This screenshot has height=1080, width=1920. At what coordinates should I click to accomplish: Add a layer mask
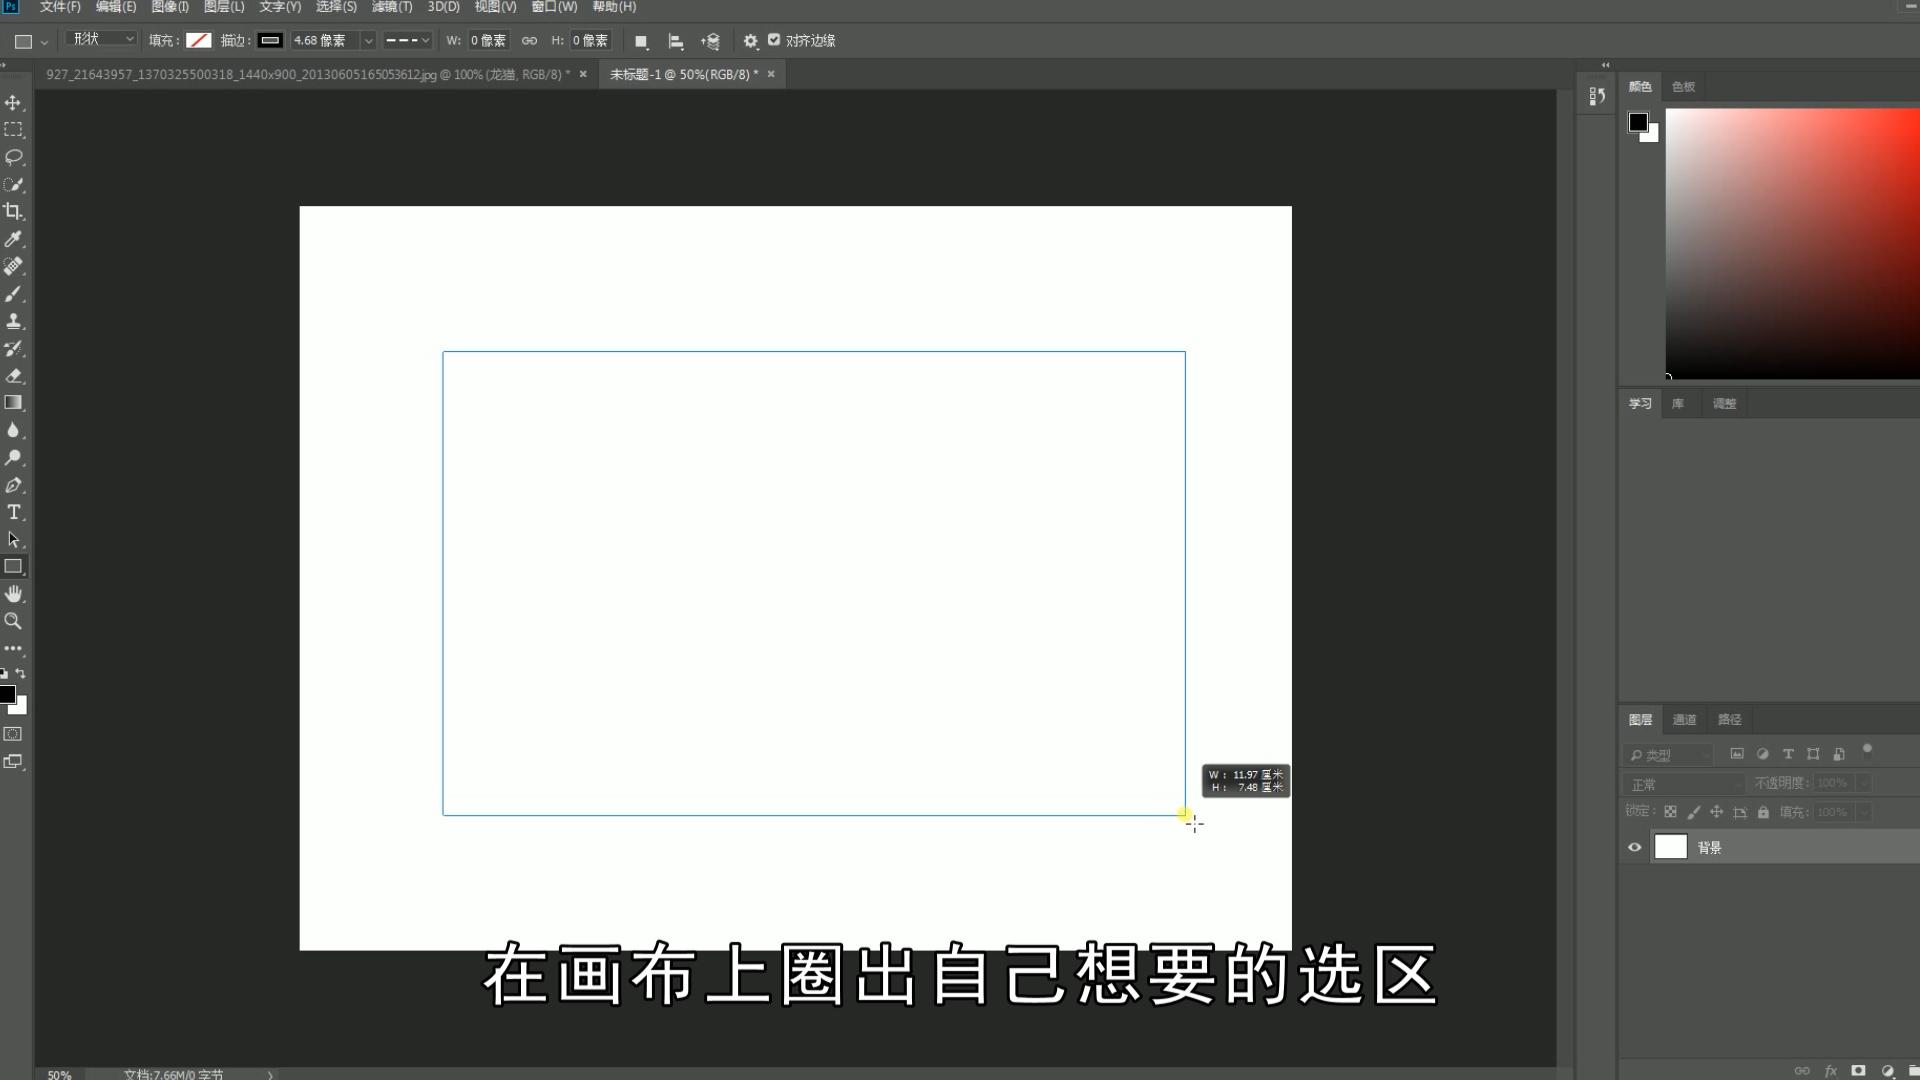(1858, 1071)
